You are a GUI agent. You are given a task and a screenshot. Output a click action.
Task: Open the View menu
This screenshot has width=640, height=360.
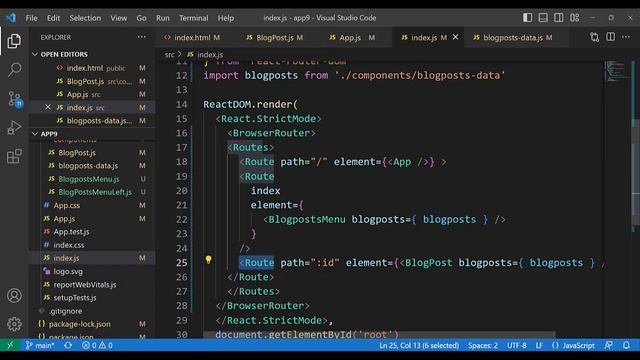tap(118, 18)
